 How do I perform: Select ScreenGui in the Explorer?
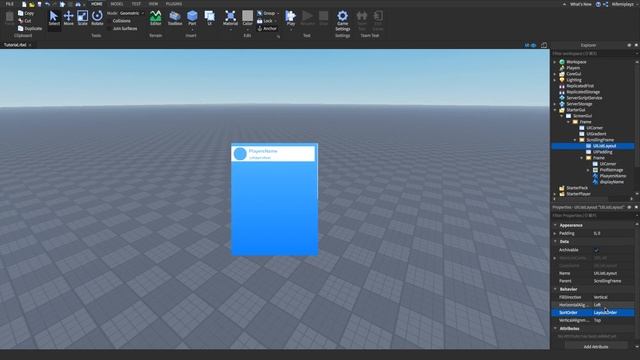pos(582,116)
